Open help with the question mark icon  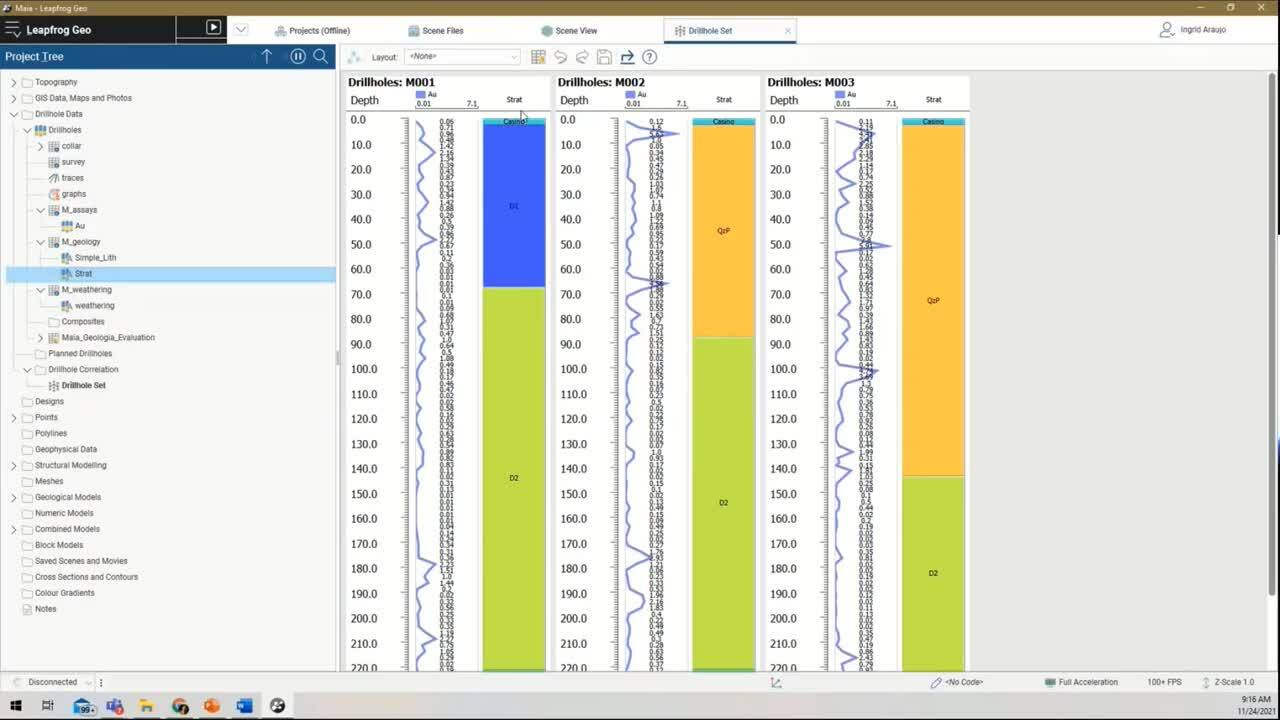650,57
